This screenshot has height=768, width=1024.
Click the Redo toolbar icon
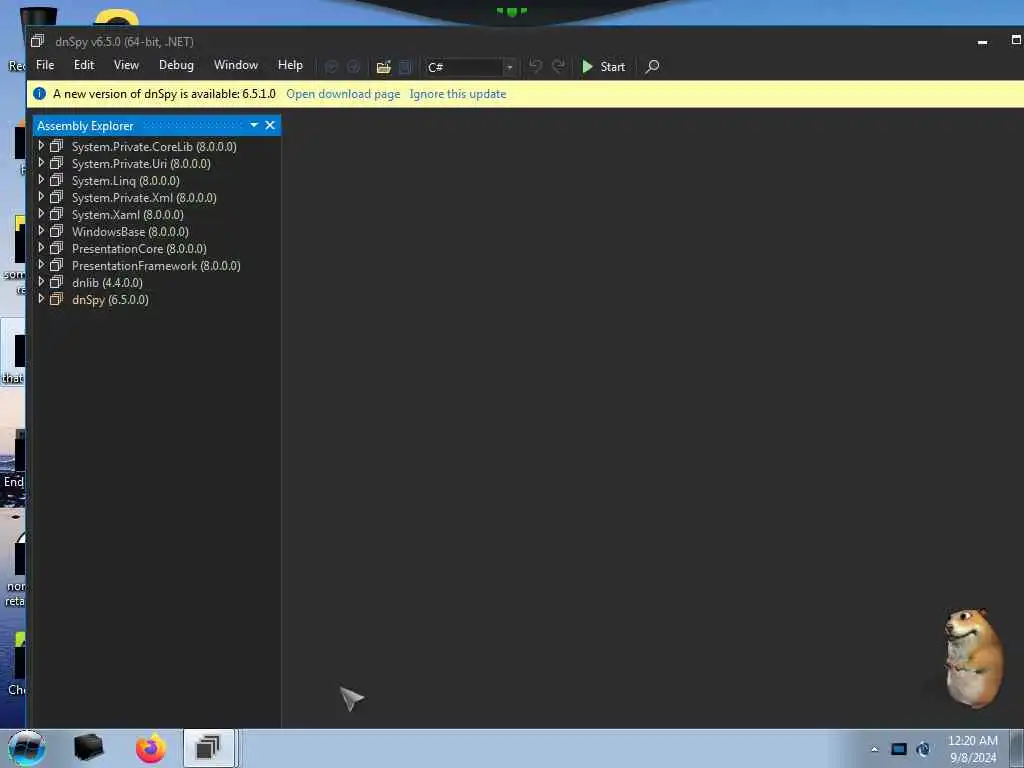click(x=558, y=66)
